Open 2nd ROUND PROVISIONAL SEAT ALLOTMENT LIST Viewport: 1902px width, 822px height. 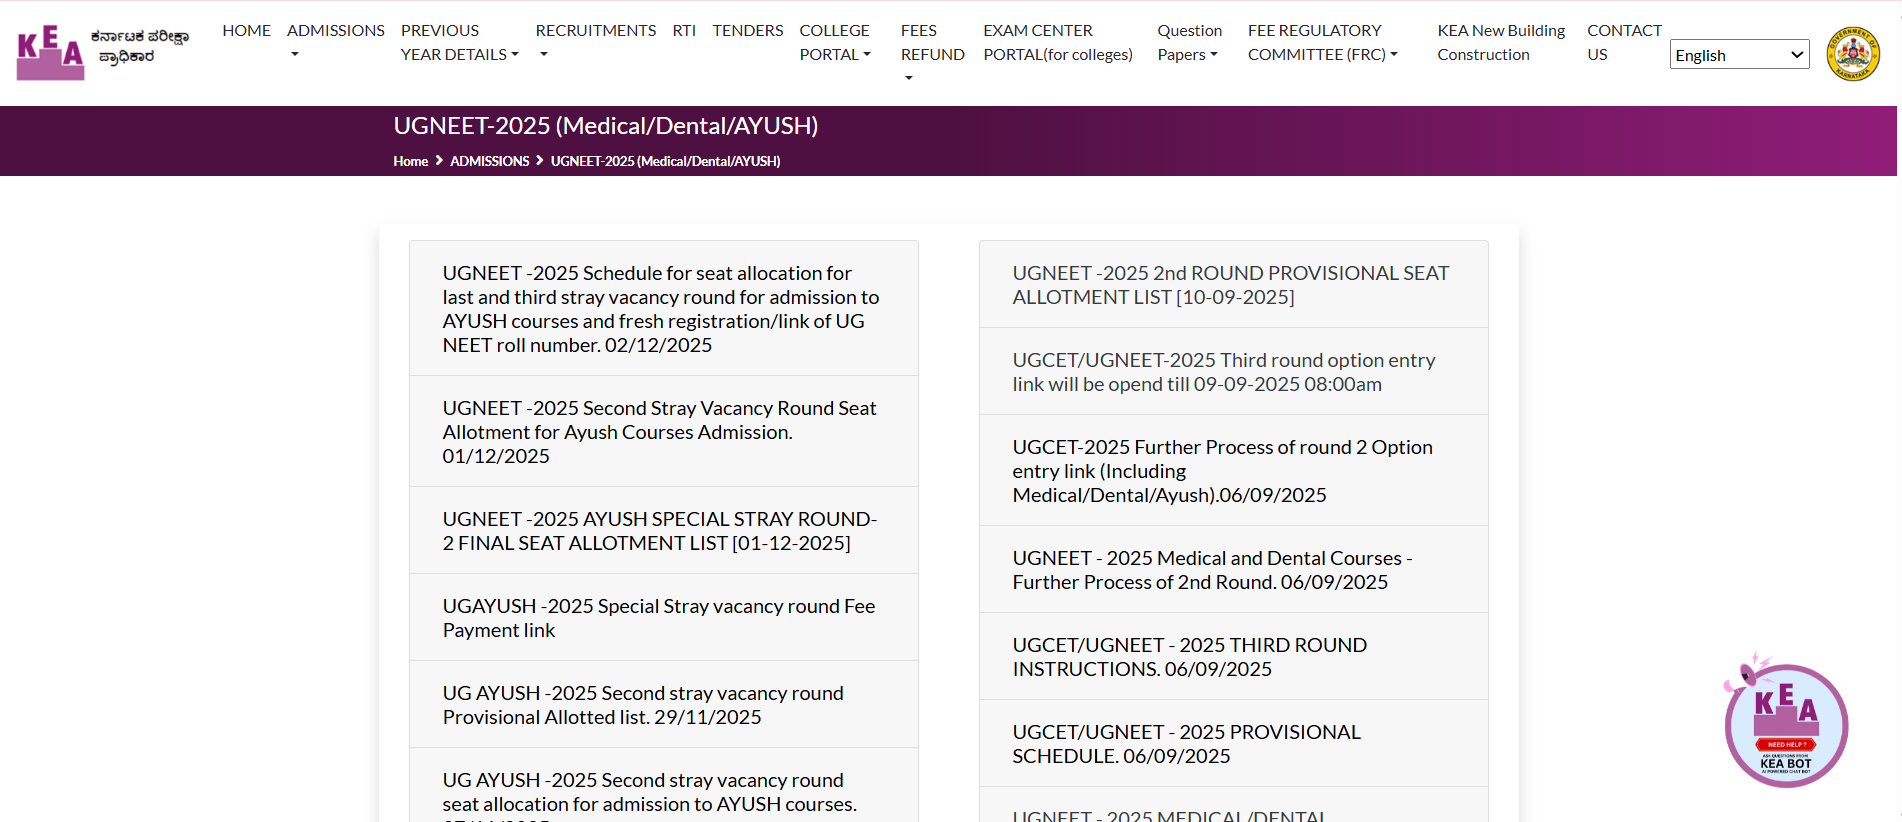(1233, 285)
